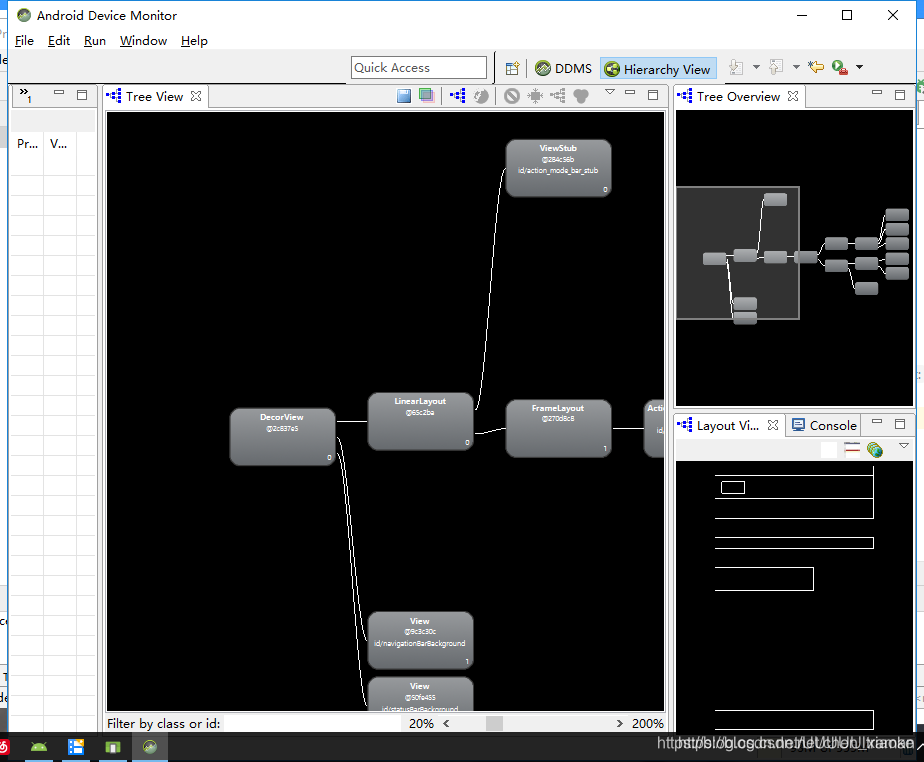Minimize the Layout View panel
Screen dimensions: 924x762
(x=877, y=421)
